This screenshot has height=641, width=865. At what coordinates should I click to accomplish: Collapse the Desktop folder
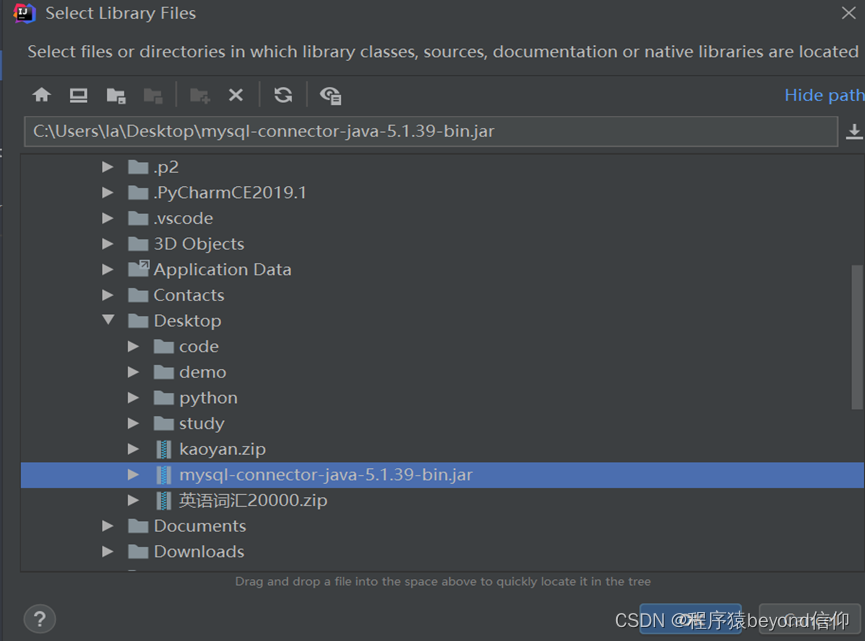(x=108, y=320)
